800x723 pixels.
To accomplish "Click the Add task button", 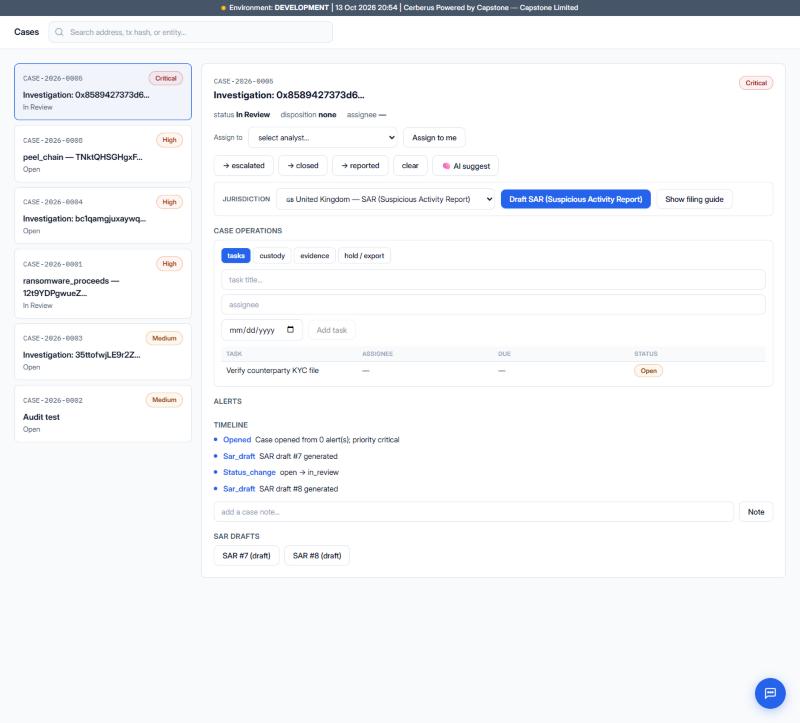I will click(332, 330).
